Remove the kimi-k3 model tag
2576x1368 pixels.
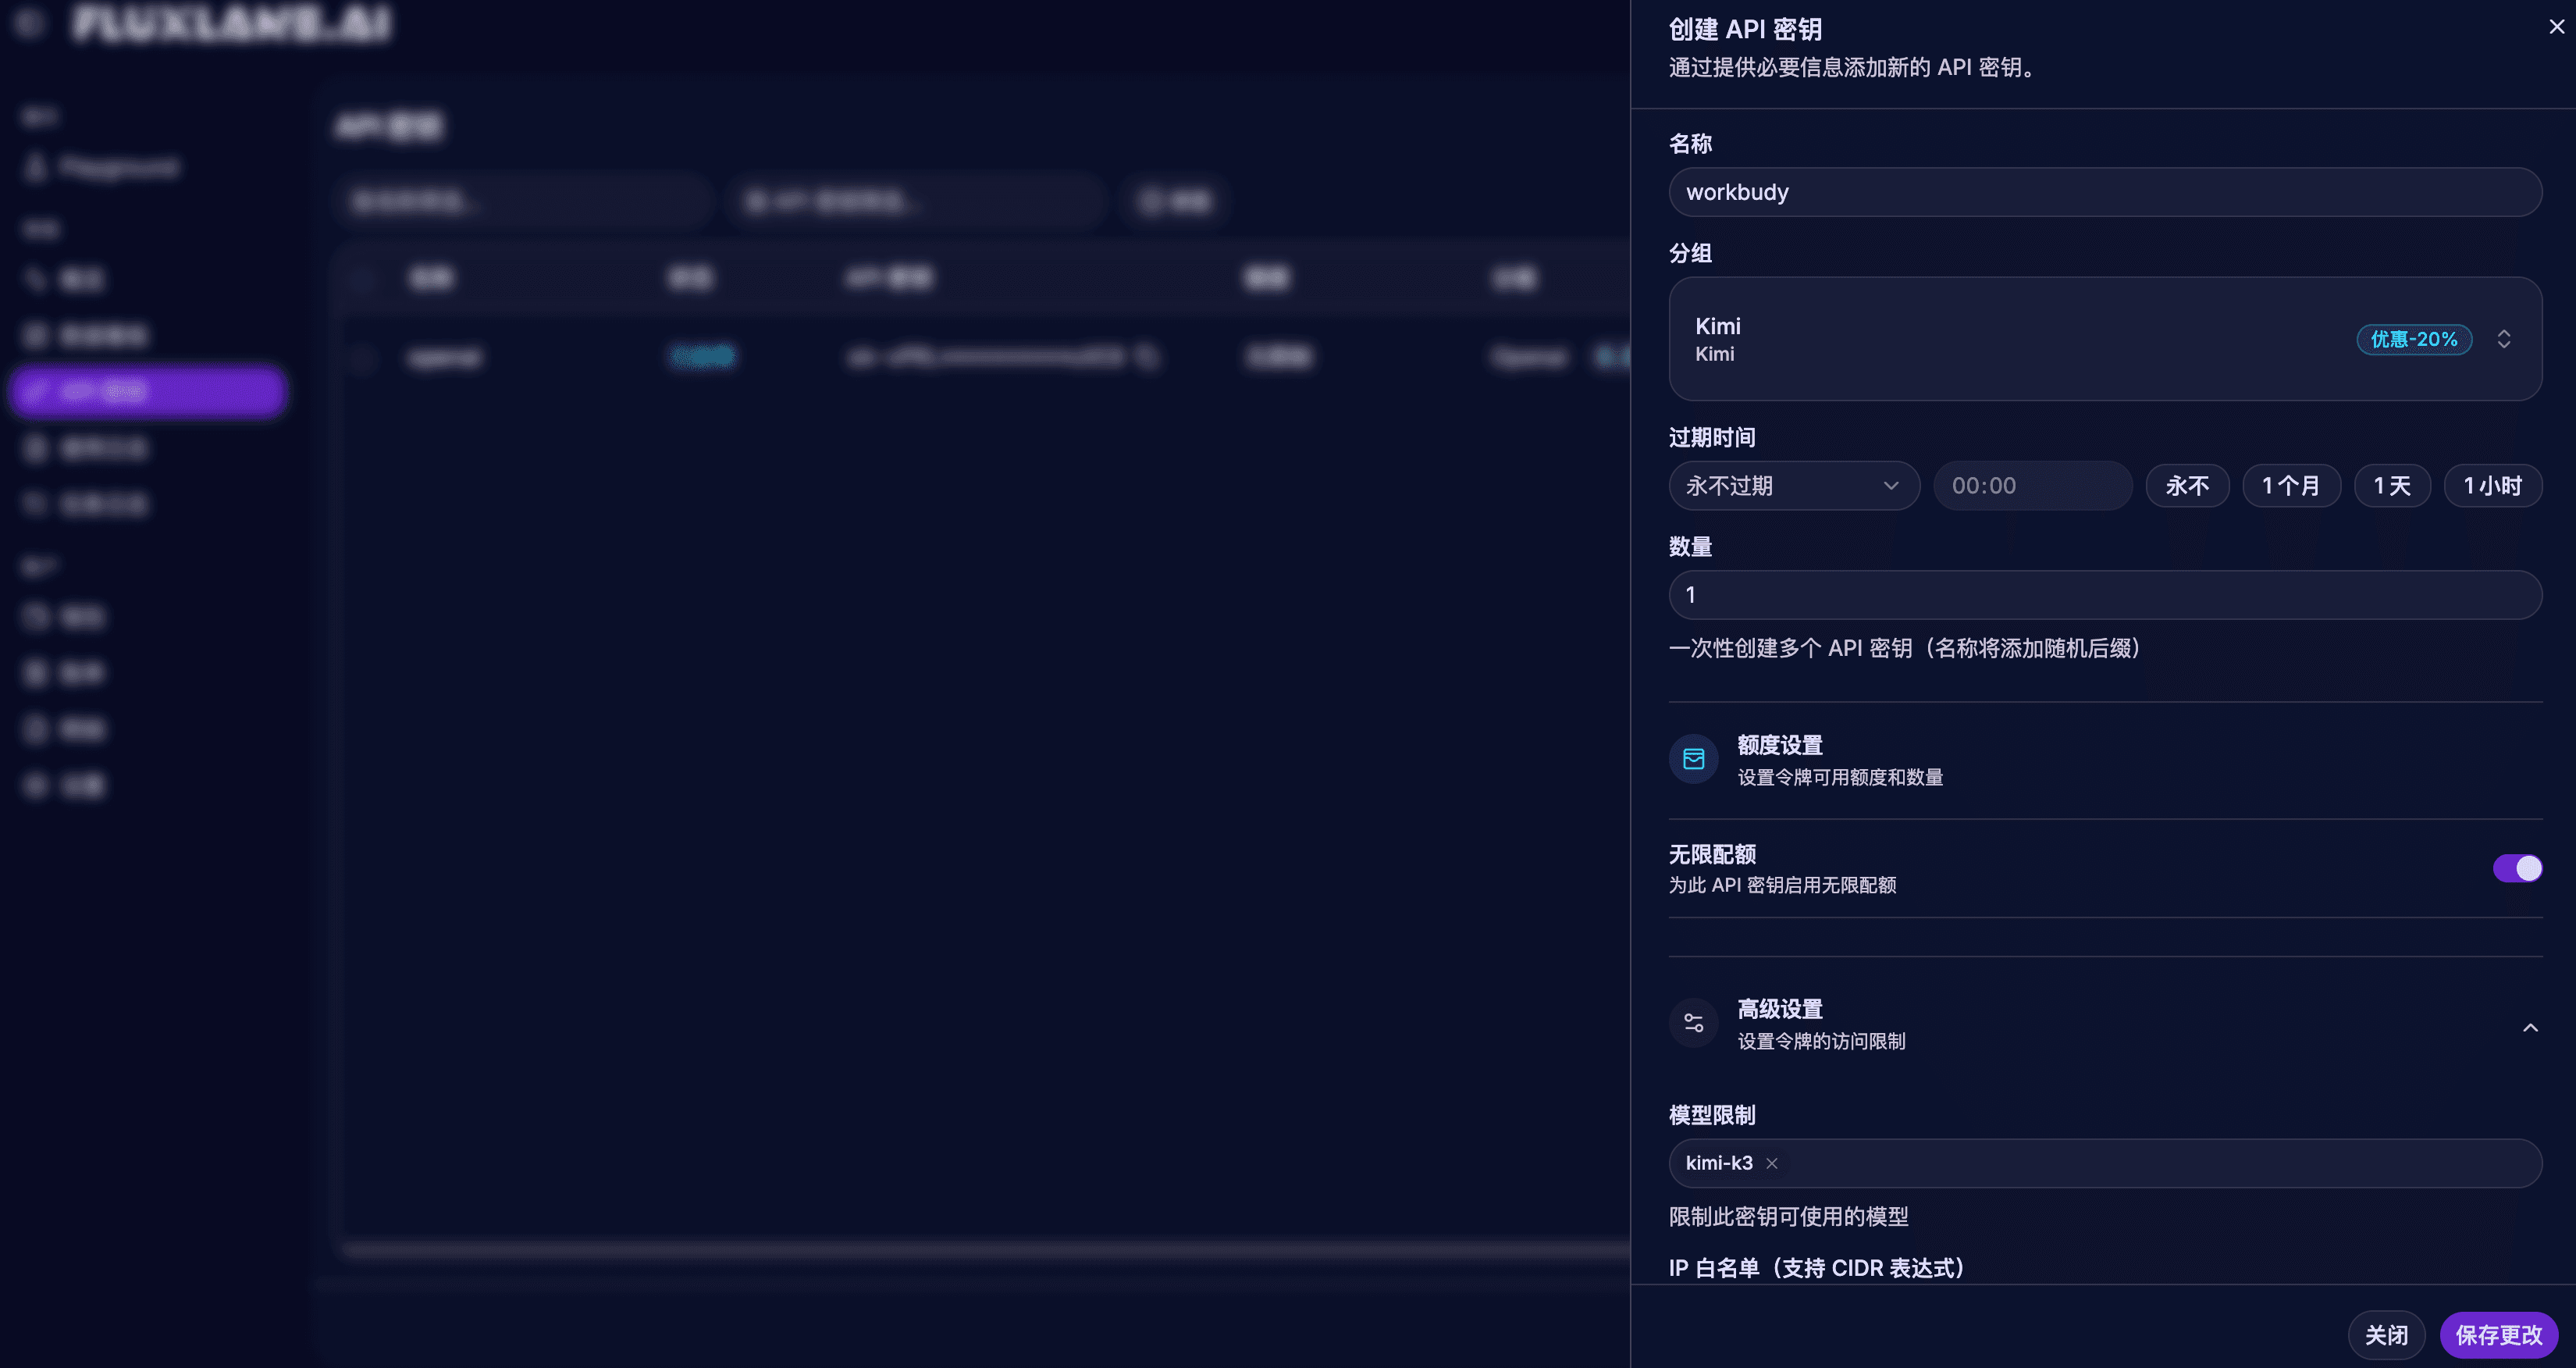(x=1772, y=1163)
